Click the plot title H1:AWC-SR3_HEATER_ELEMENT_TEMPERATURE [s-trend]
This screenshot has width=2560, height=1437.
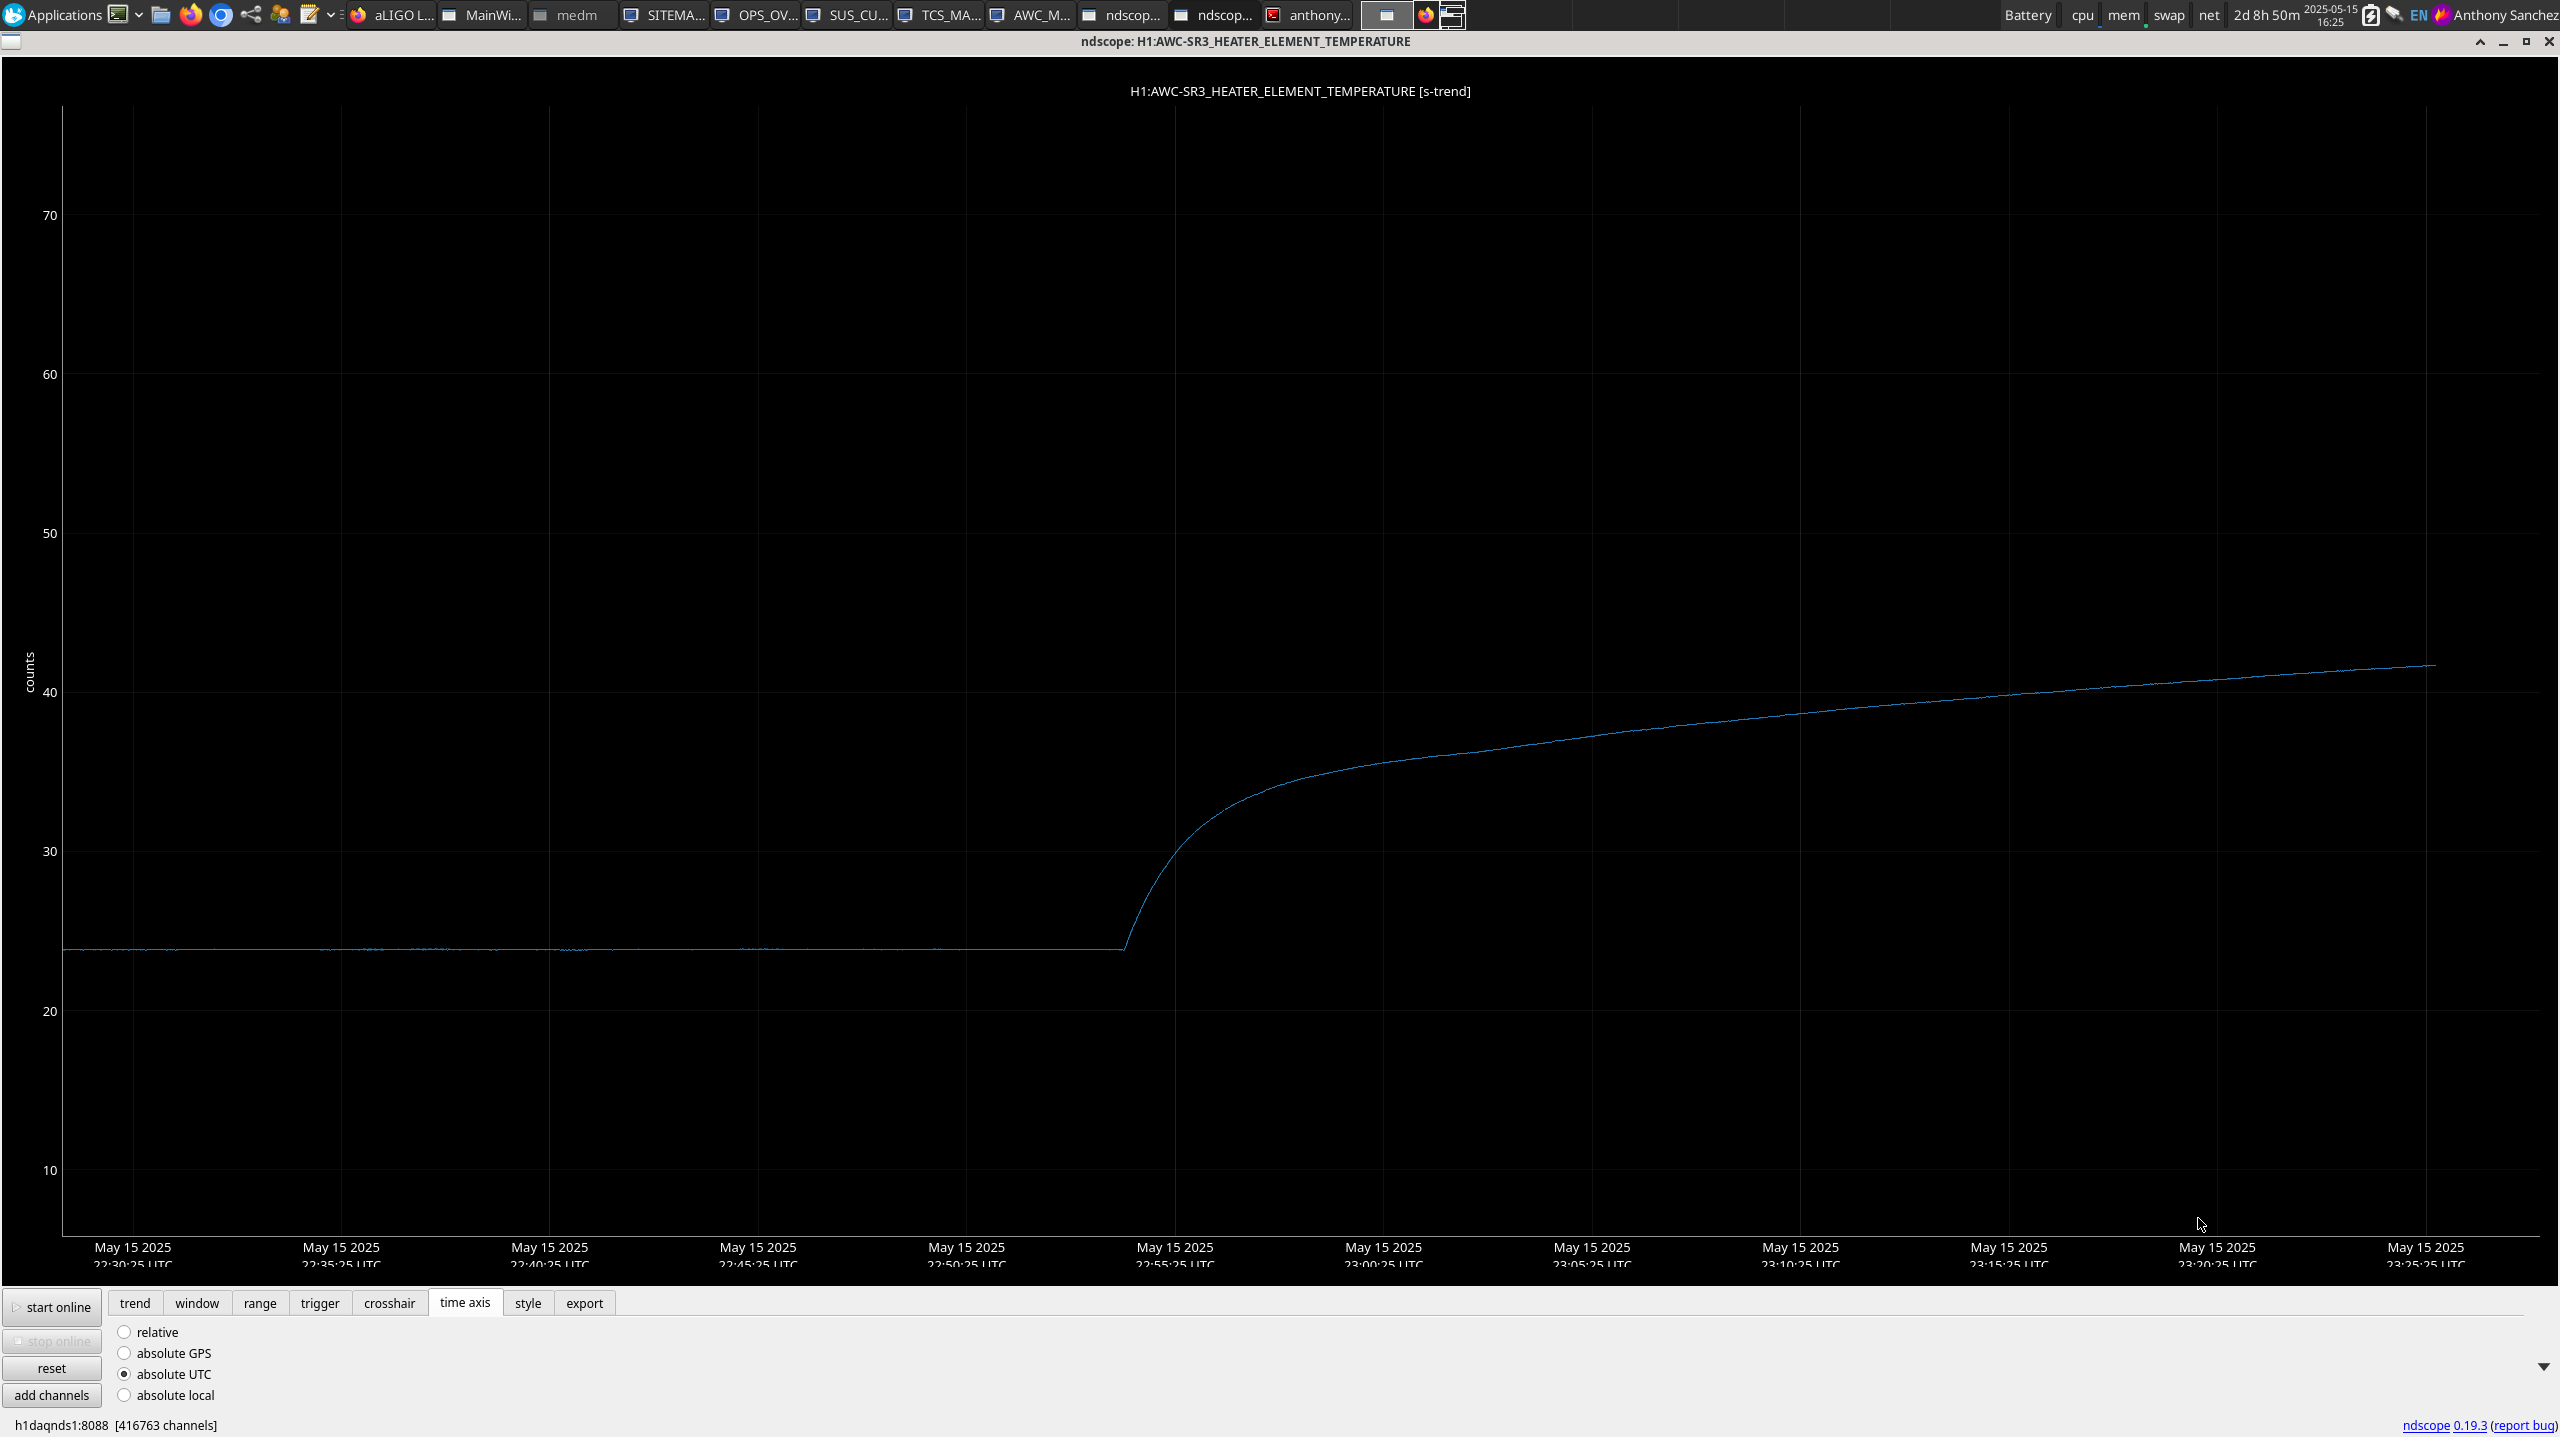[x=1300, y=91]
